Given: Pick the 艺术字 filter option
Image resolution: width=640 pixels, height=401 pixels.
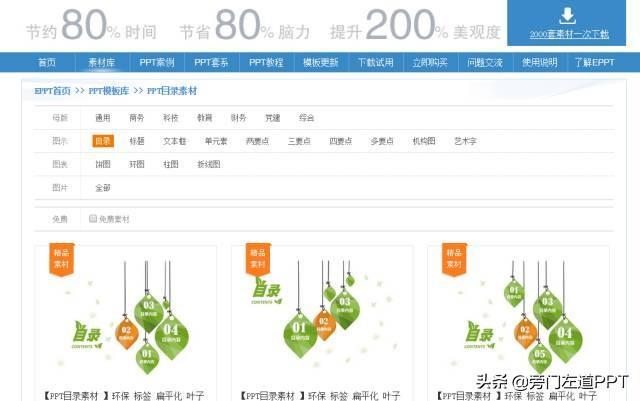Looking at the screenshot, I should click(465, 141).
